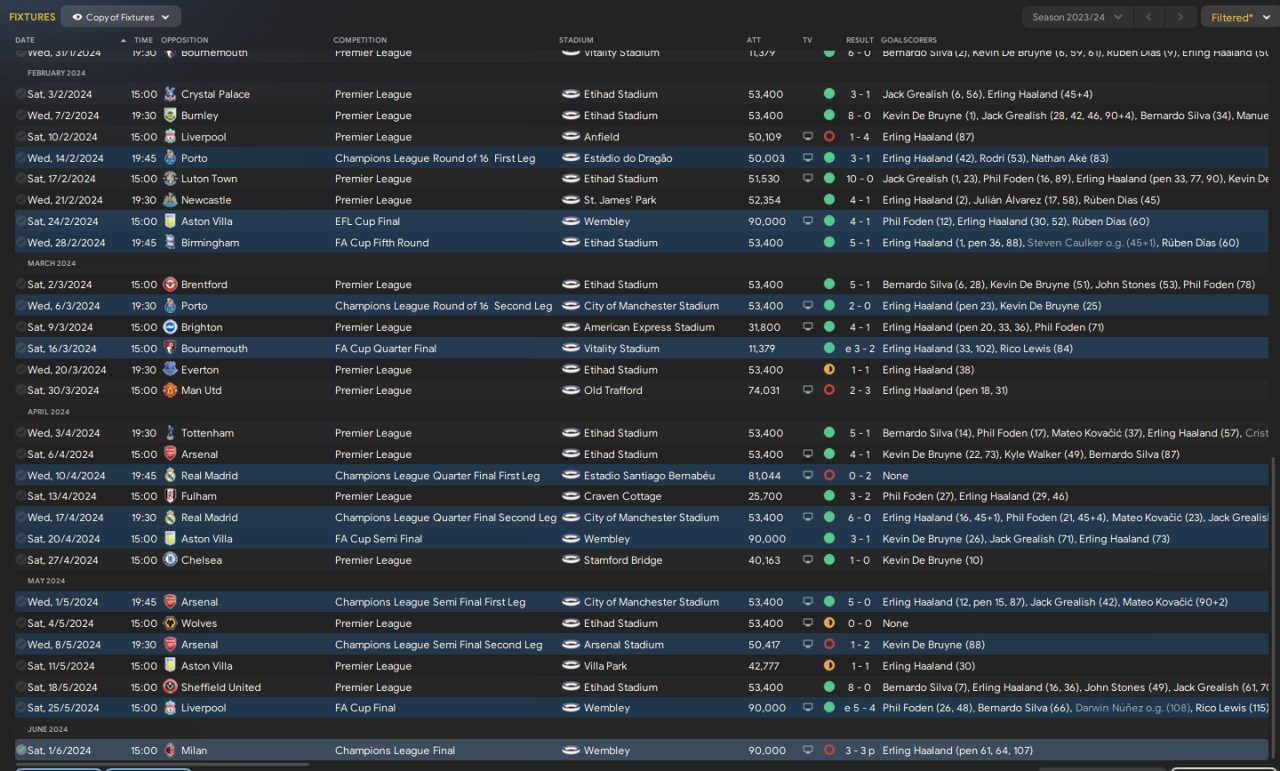This screenshot has height=771, width=1280.
Task: Click the Real Madrid badge in the 10/4/2024 row
Action: coord(170,475)
